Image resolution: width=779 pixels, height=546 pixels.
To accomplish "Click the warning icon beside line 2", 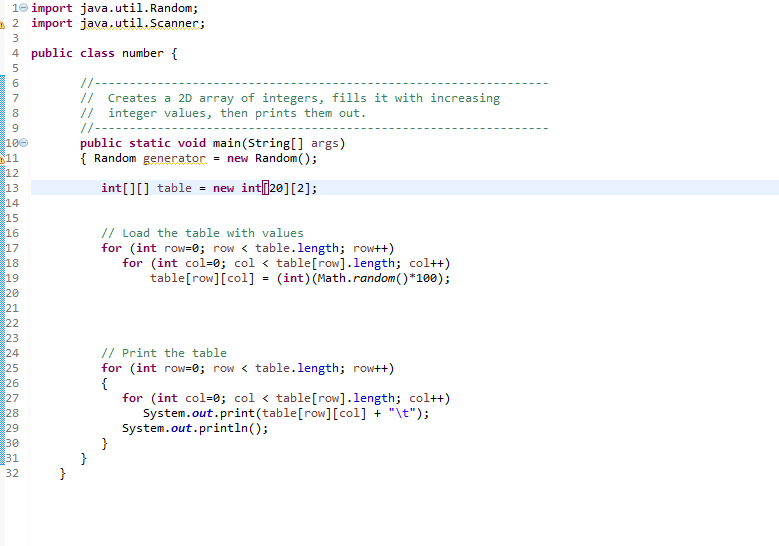I will point(2,24).
